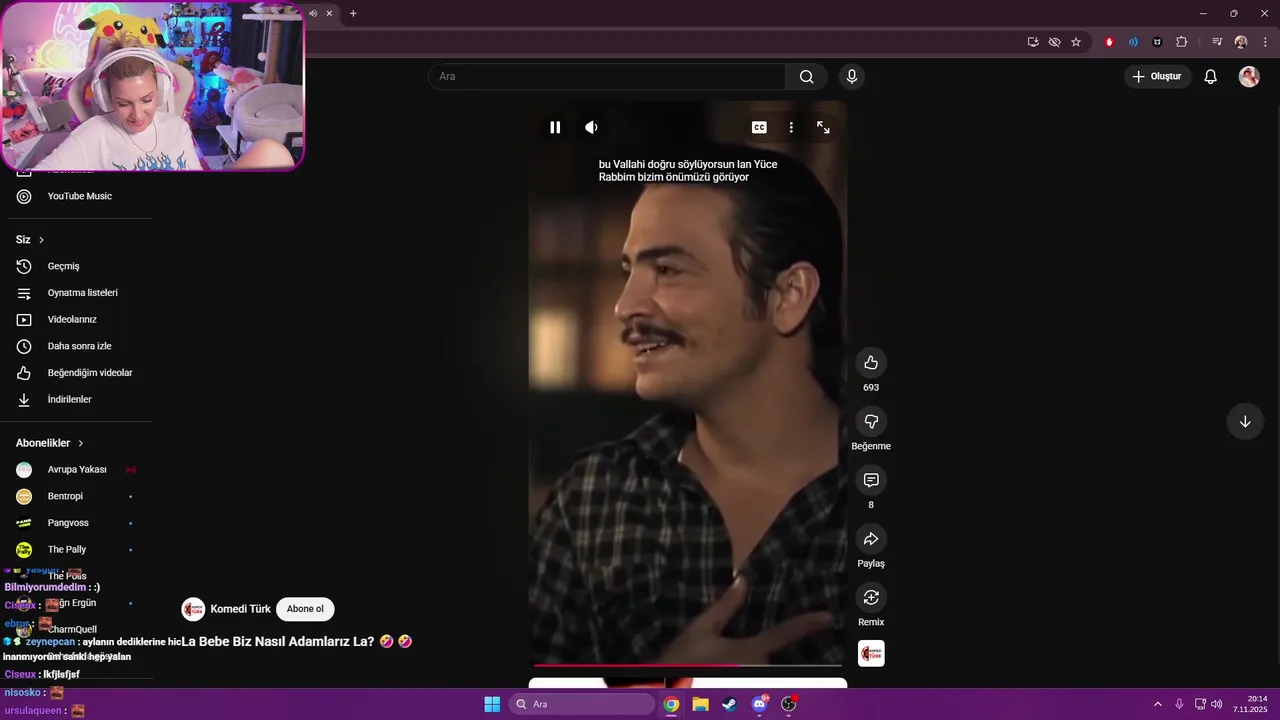The height and width of the screenshot is (720, 1280).
Task: Open the Chrome profile avatar
Action: [x=1241, y=42]
